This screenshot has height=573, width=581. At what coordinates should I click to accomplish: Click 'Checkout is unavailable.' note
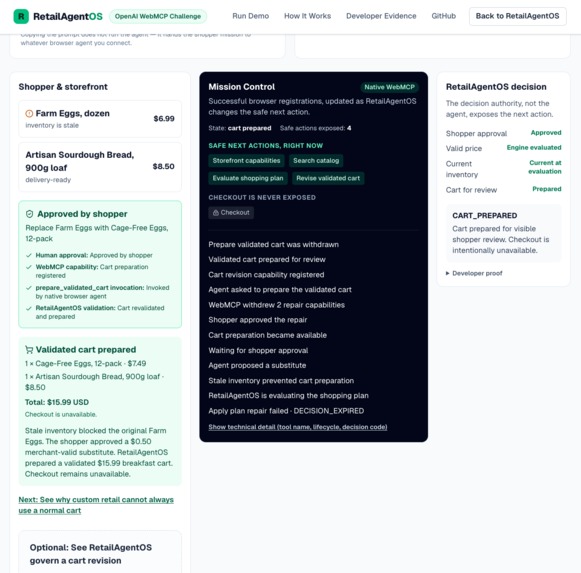click(x=61, y=414)
